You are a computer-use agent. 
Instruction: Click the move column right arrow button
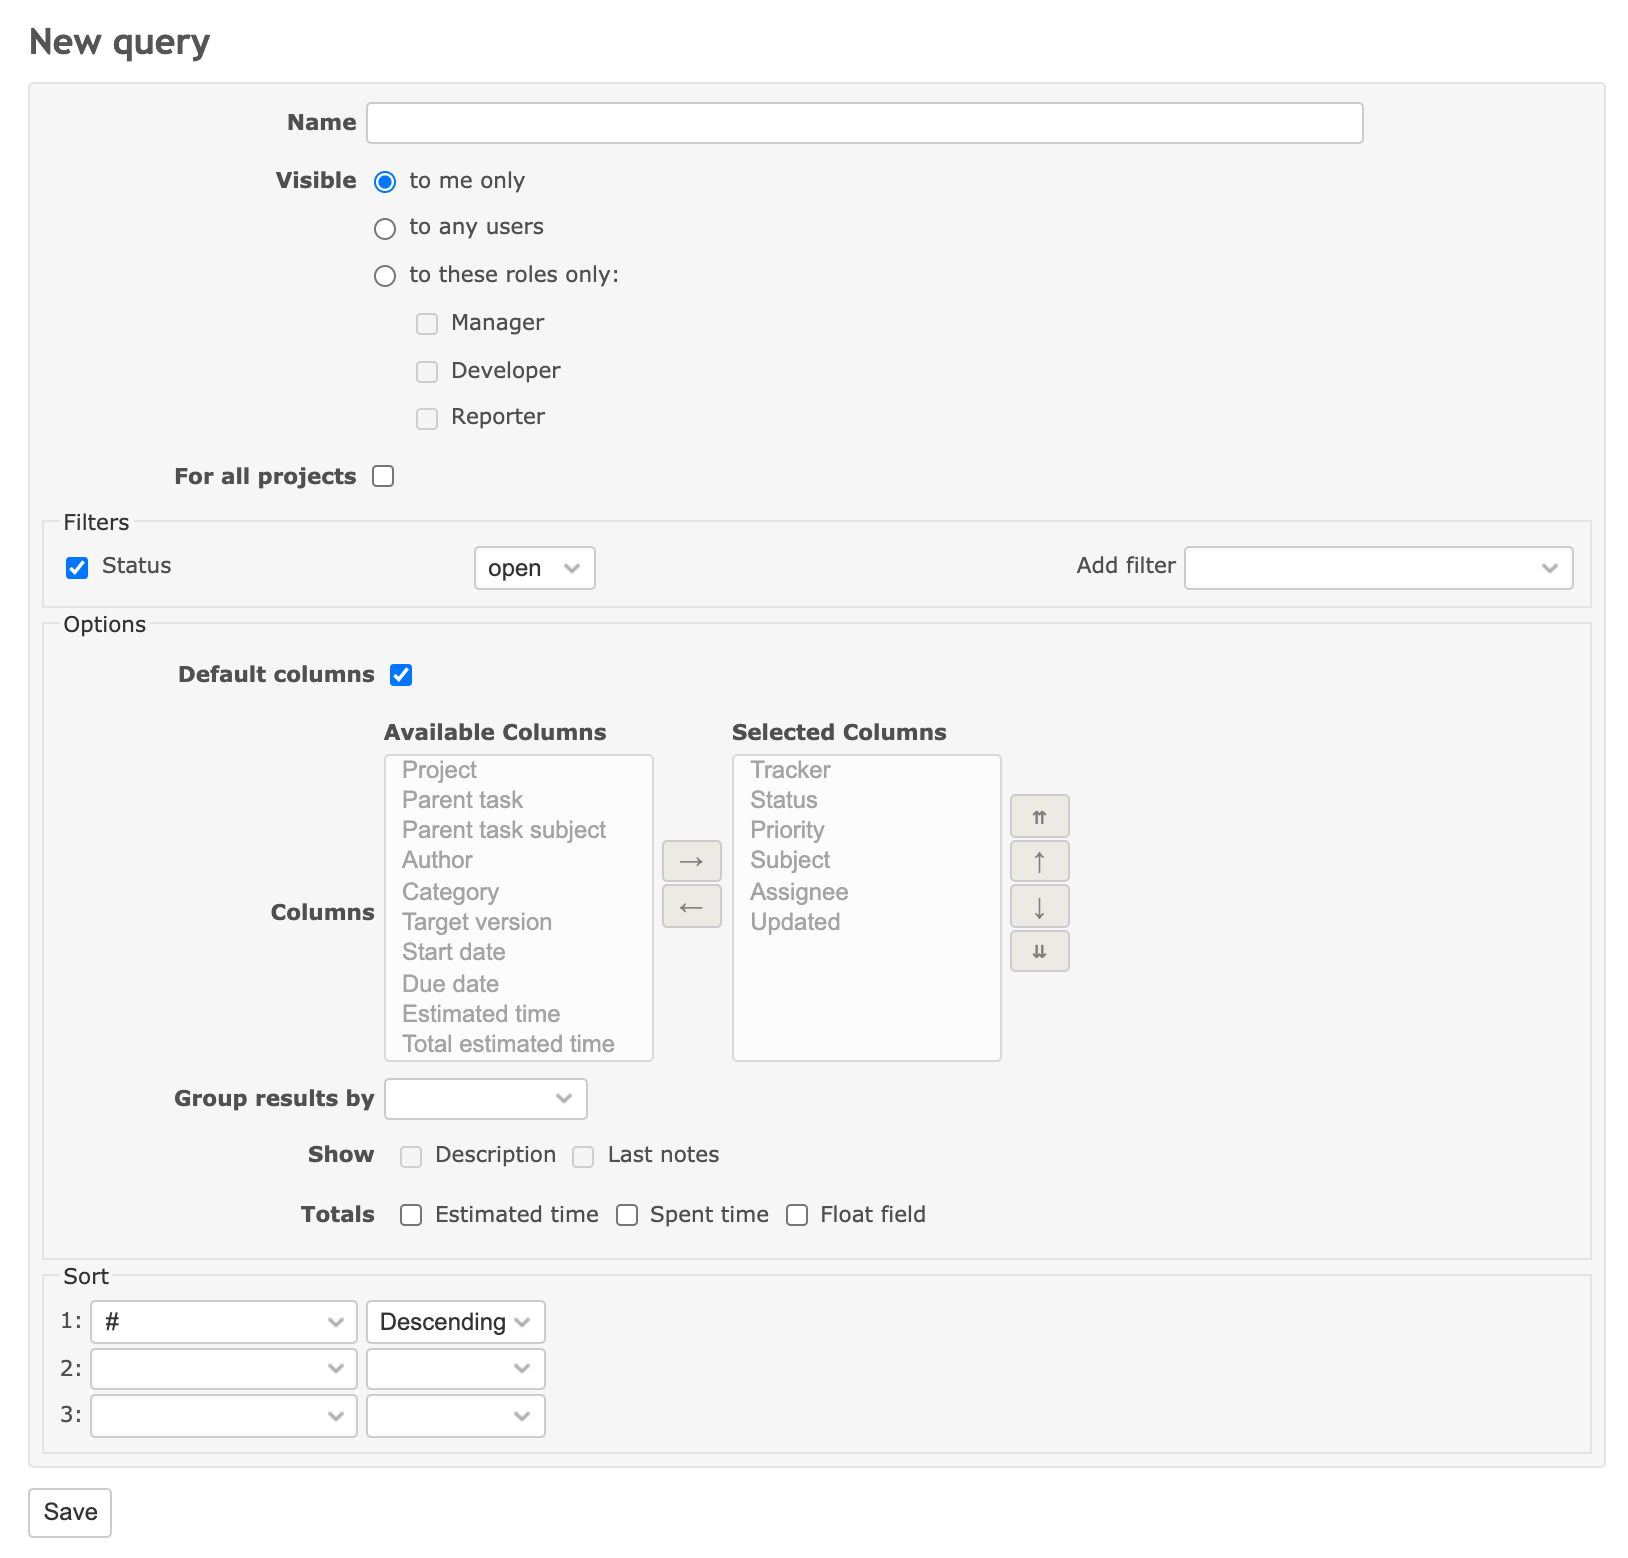coord(691,861)
